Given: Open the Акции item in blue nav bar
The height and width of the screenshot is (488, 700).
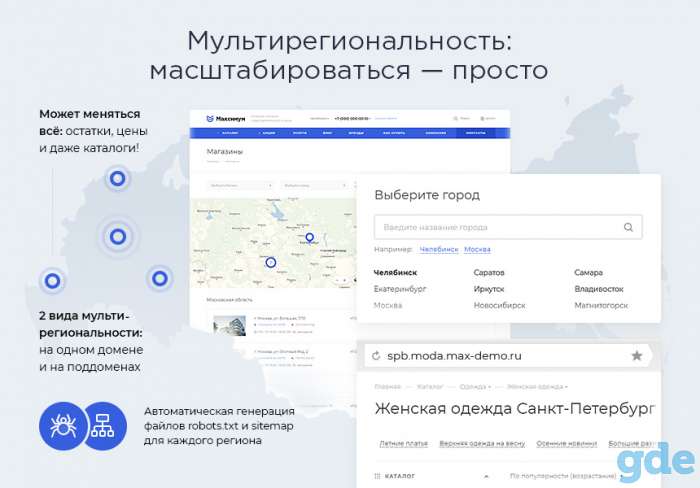Looking at the screenshot, I should click(267, 133).
